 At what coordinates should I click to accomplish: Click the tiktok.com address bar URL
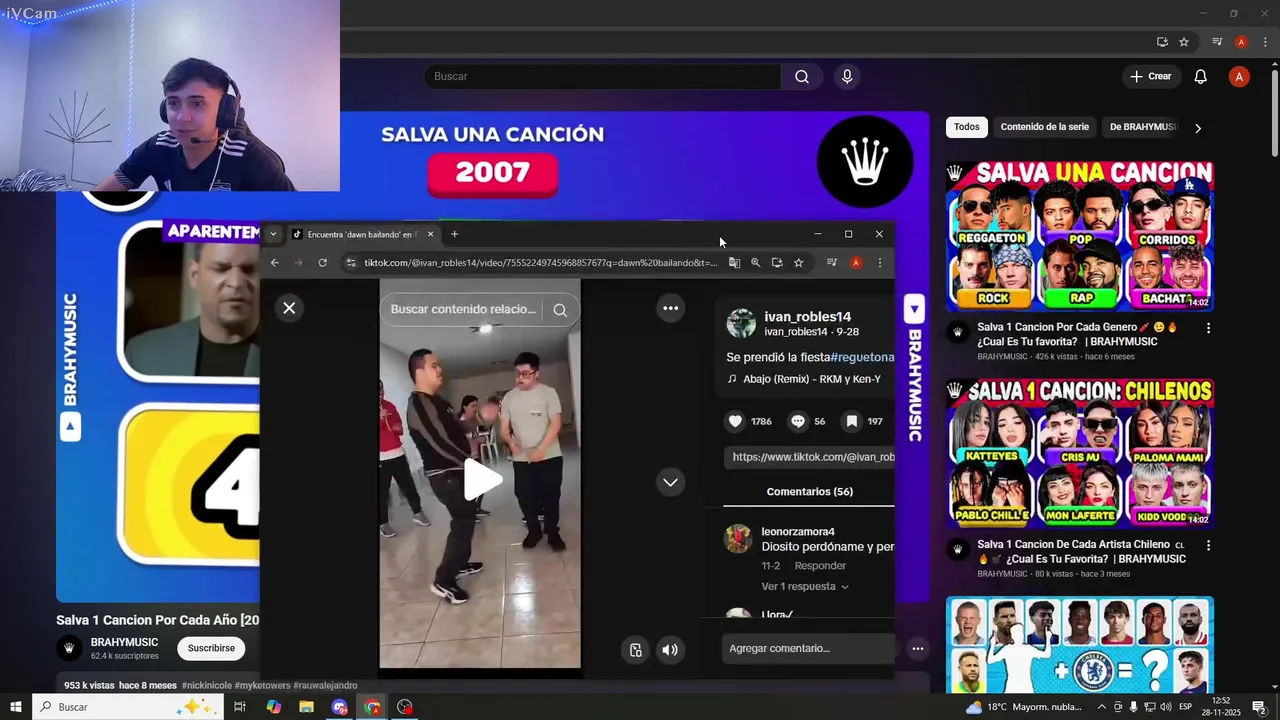[540, 263]
